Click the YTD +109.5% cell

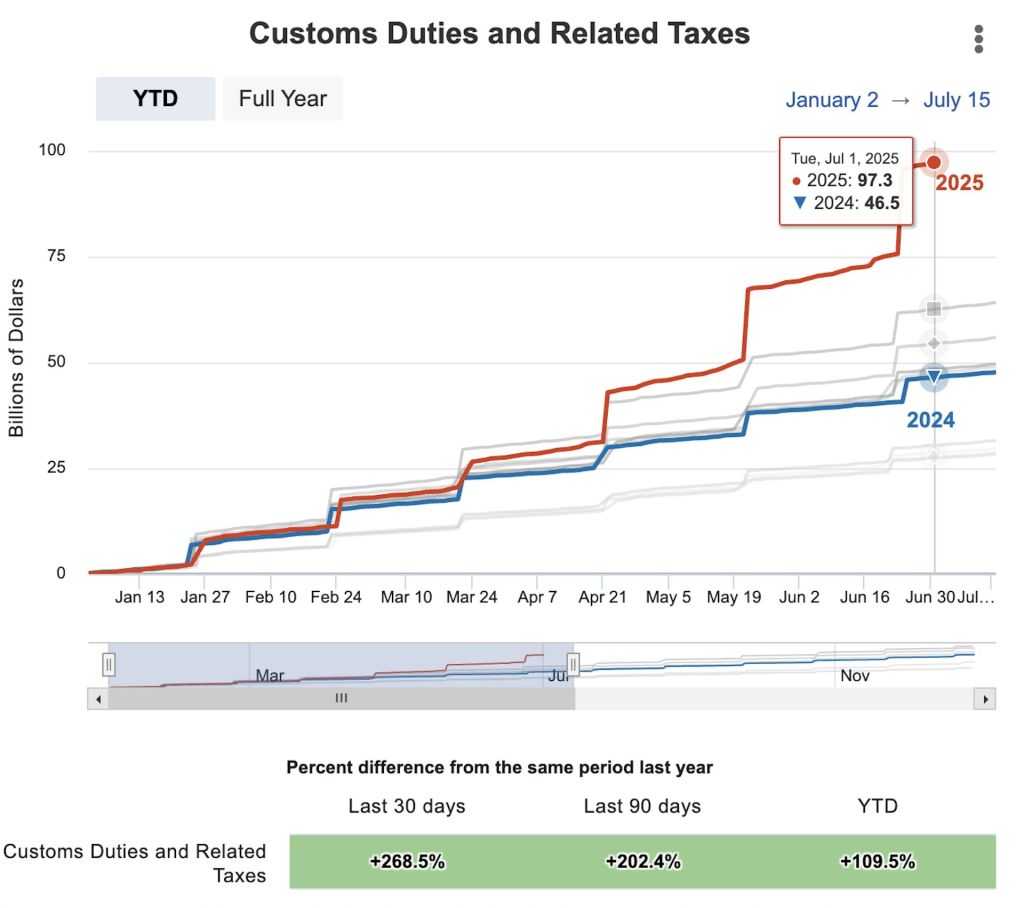point(878,862)
